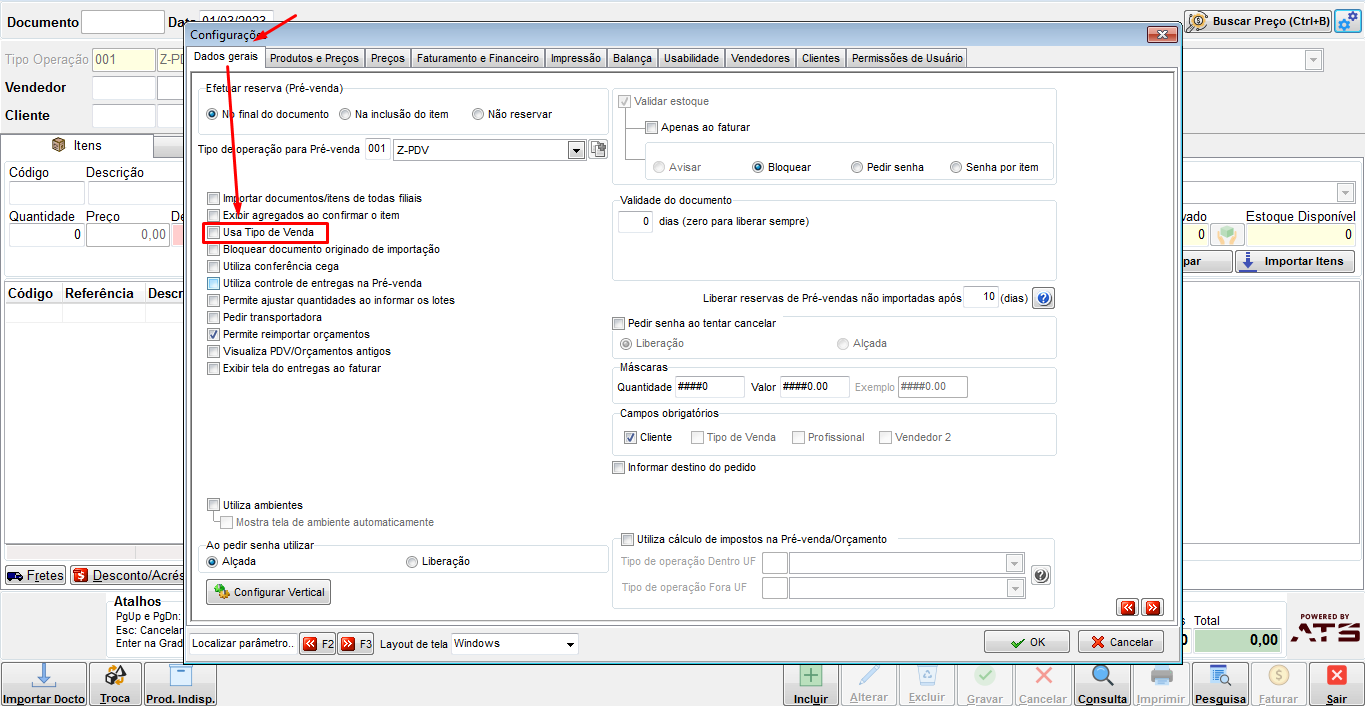Uncheck Permite reimportar orçamentos
Viewport: 1365px width, 706px height.
(x=213, y=335)
